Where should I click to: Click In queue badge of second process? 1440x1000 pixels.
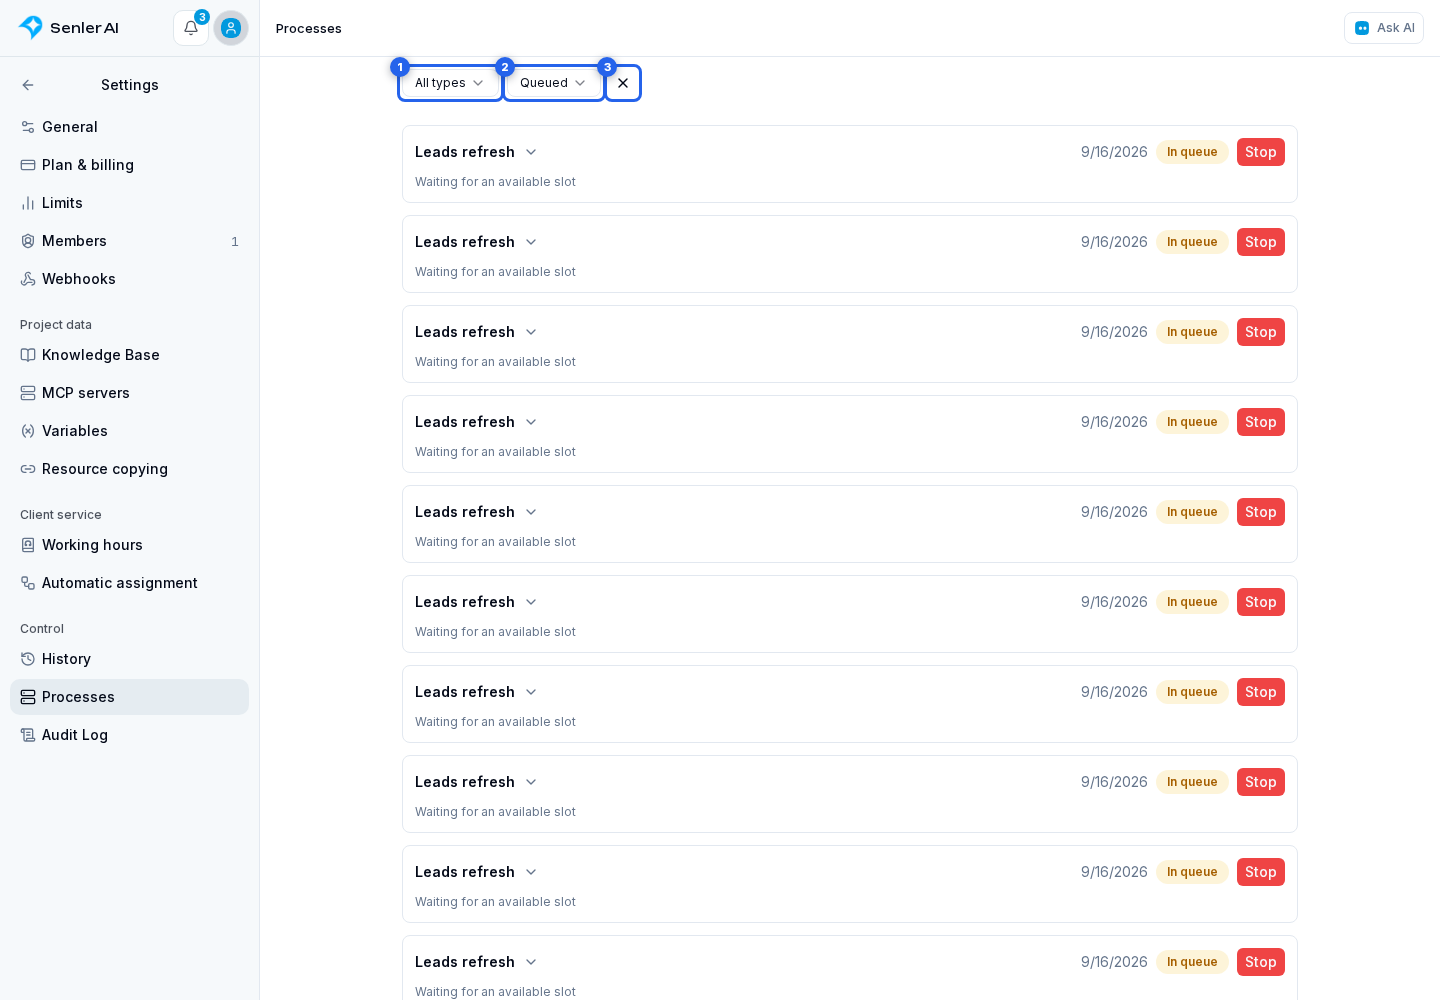pos(1192,242)
